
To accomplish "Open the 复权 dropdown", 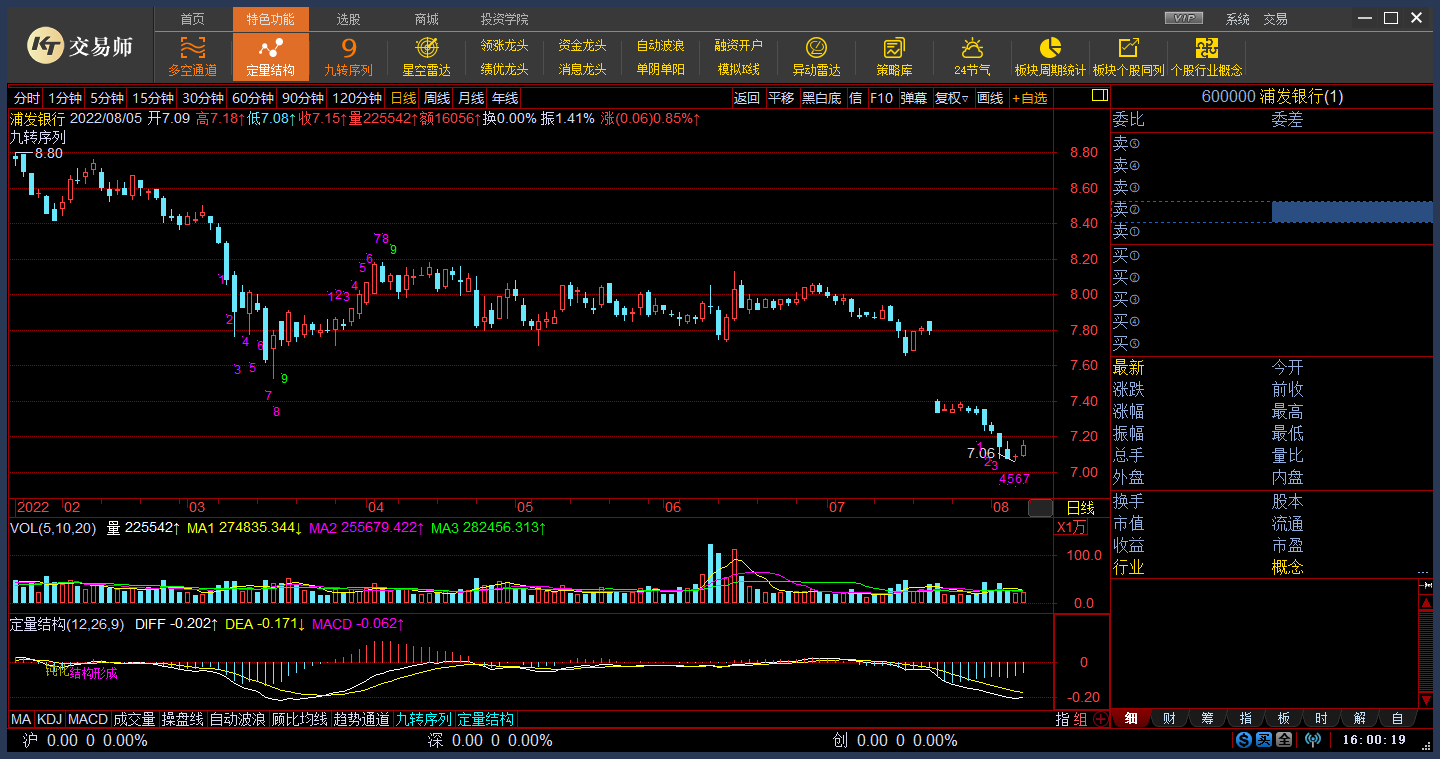I will pos(952,97).
